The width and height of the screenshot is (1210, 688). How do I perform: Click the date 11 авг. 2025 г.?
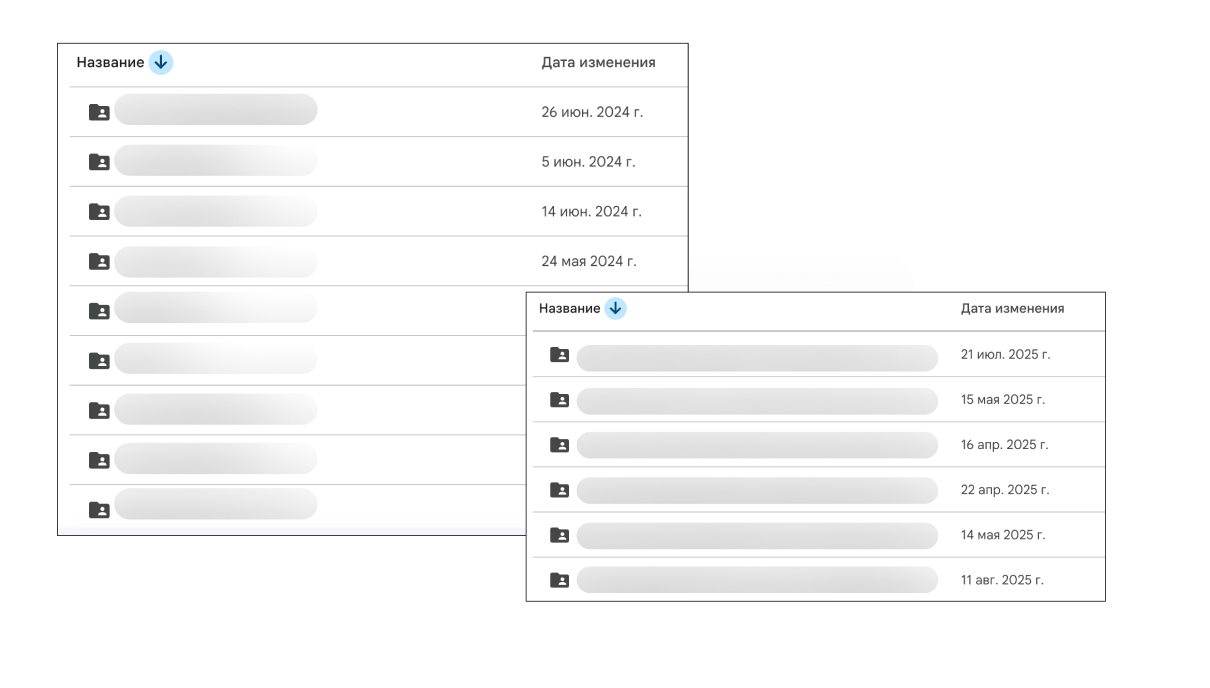(x=1002, y=580)
